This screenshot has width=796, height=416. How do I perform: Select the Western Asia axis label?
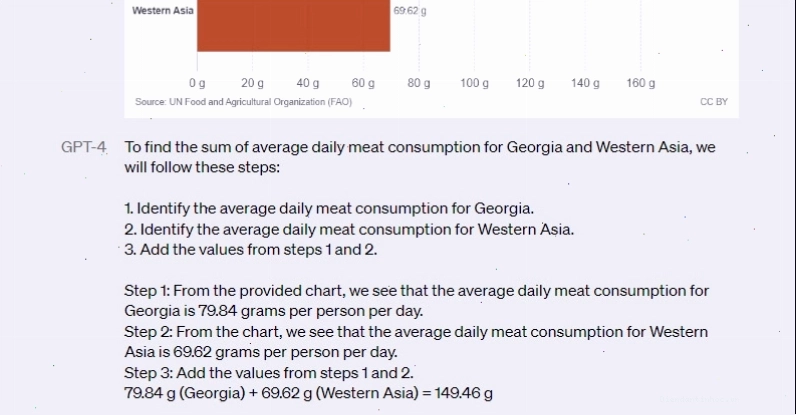pyautogui.click(x=162, y=11)
